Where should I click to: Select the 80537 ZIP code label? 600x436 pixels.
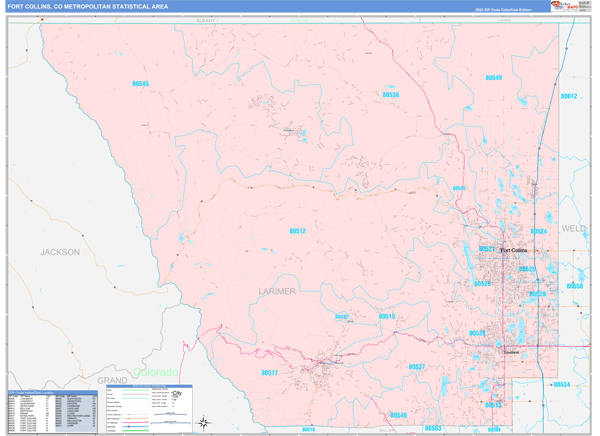click(417, 367)
